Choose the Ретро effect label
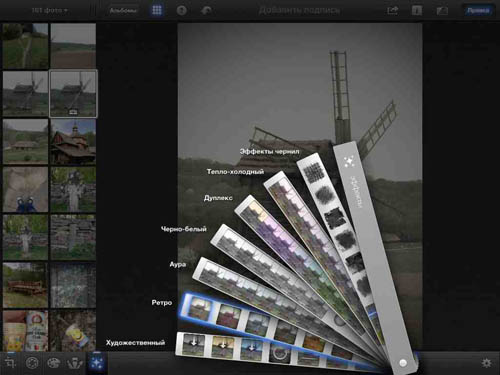This screenshot has height=375, width=500. pyautogui.click(x=162, y=303)
